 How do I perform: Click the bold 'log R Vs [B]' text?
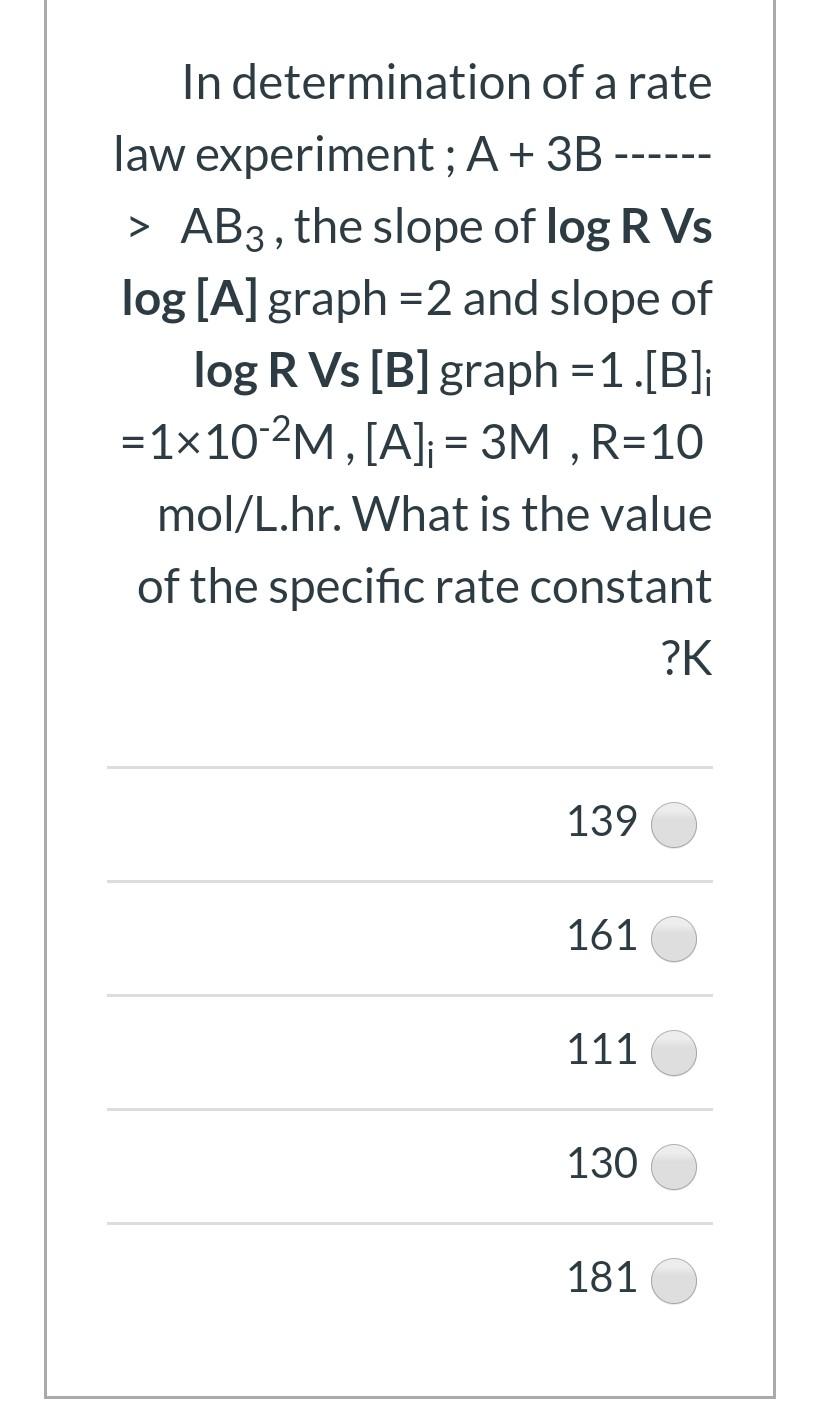click(312, 371)
